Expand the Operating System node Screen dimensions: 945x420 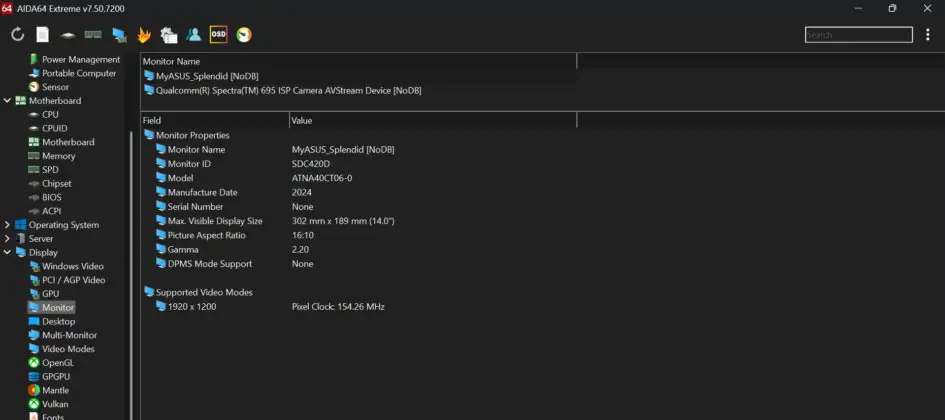point(7,225)
